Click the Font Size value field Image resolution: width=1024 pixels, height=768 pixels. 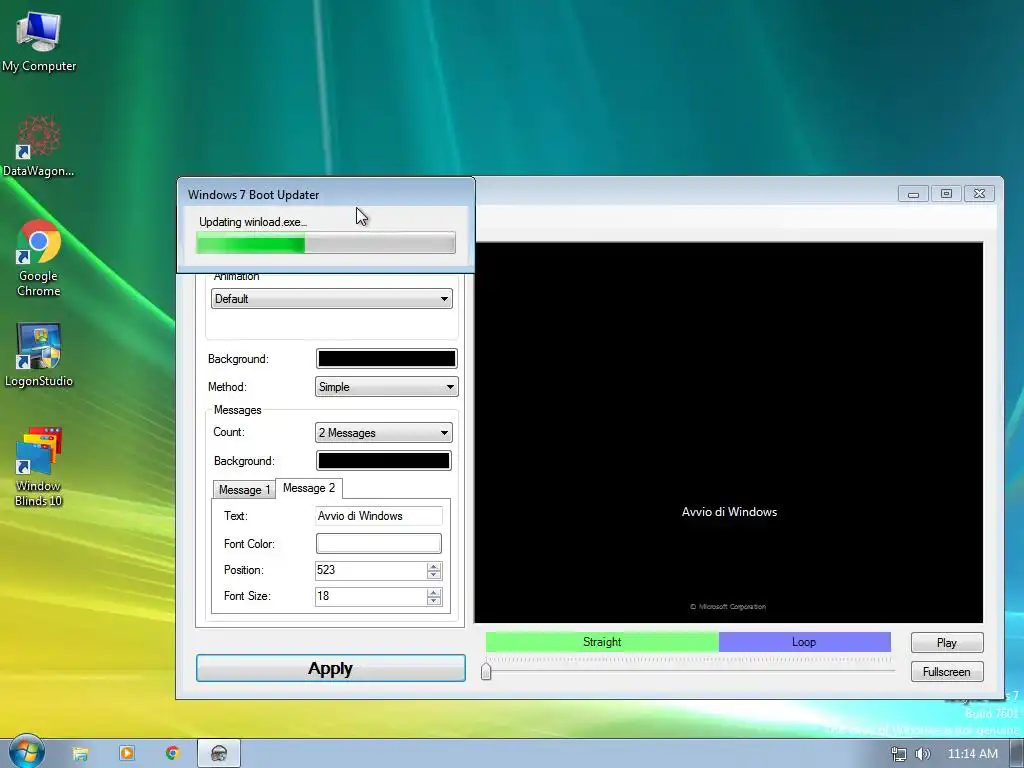tap(371, 596)
